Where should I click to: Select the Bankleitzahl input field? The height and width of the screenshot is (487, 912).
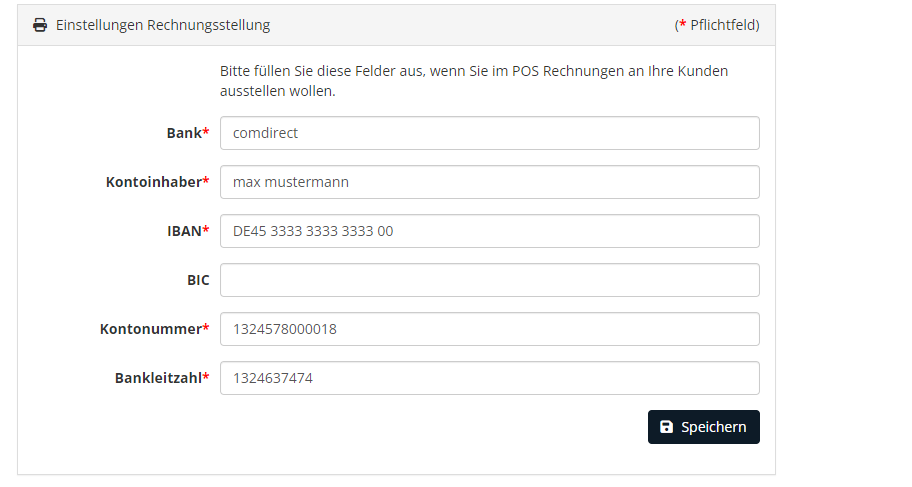[x=490, y=378]
